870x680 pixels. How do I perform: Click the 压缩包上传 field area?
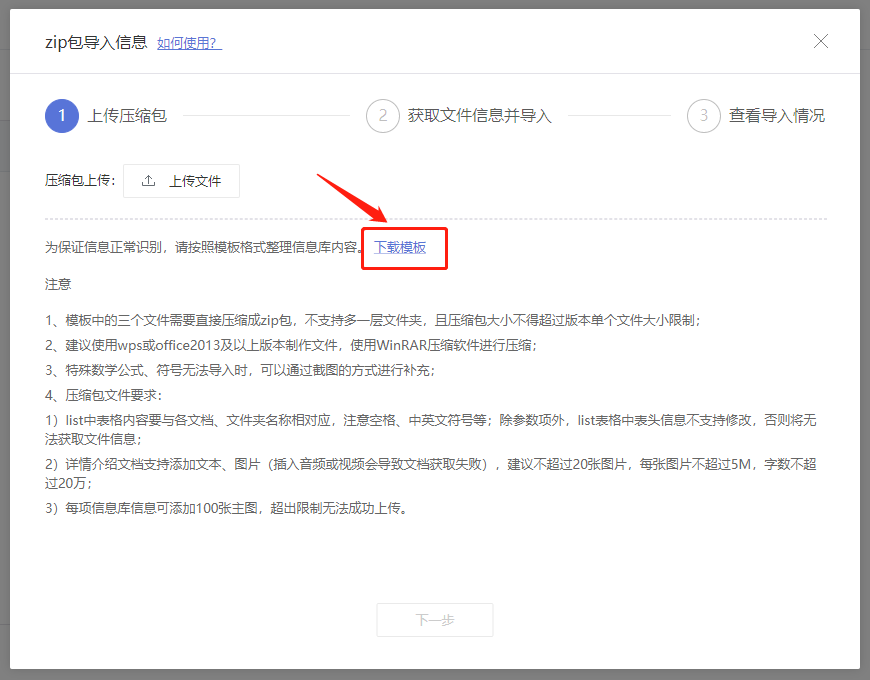pos(79,181)
